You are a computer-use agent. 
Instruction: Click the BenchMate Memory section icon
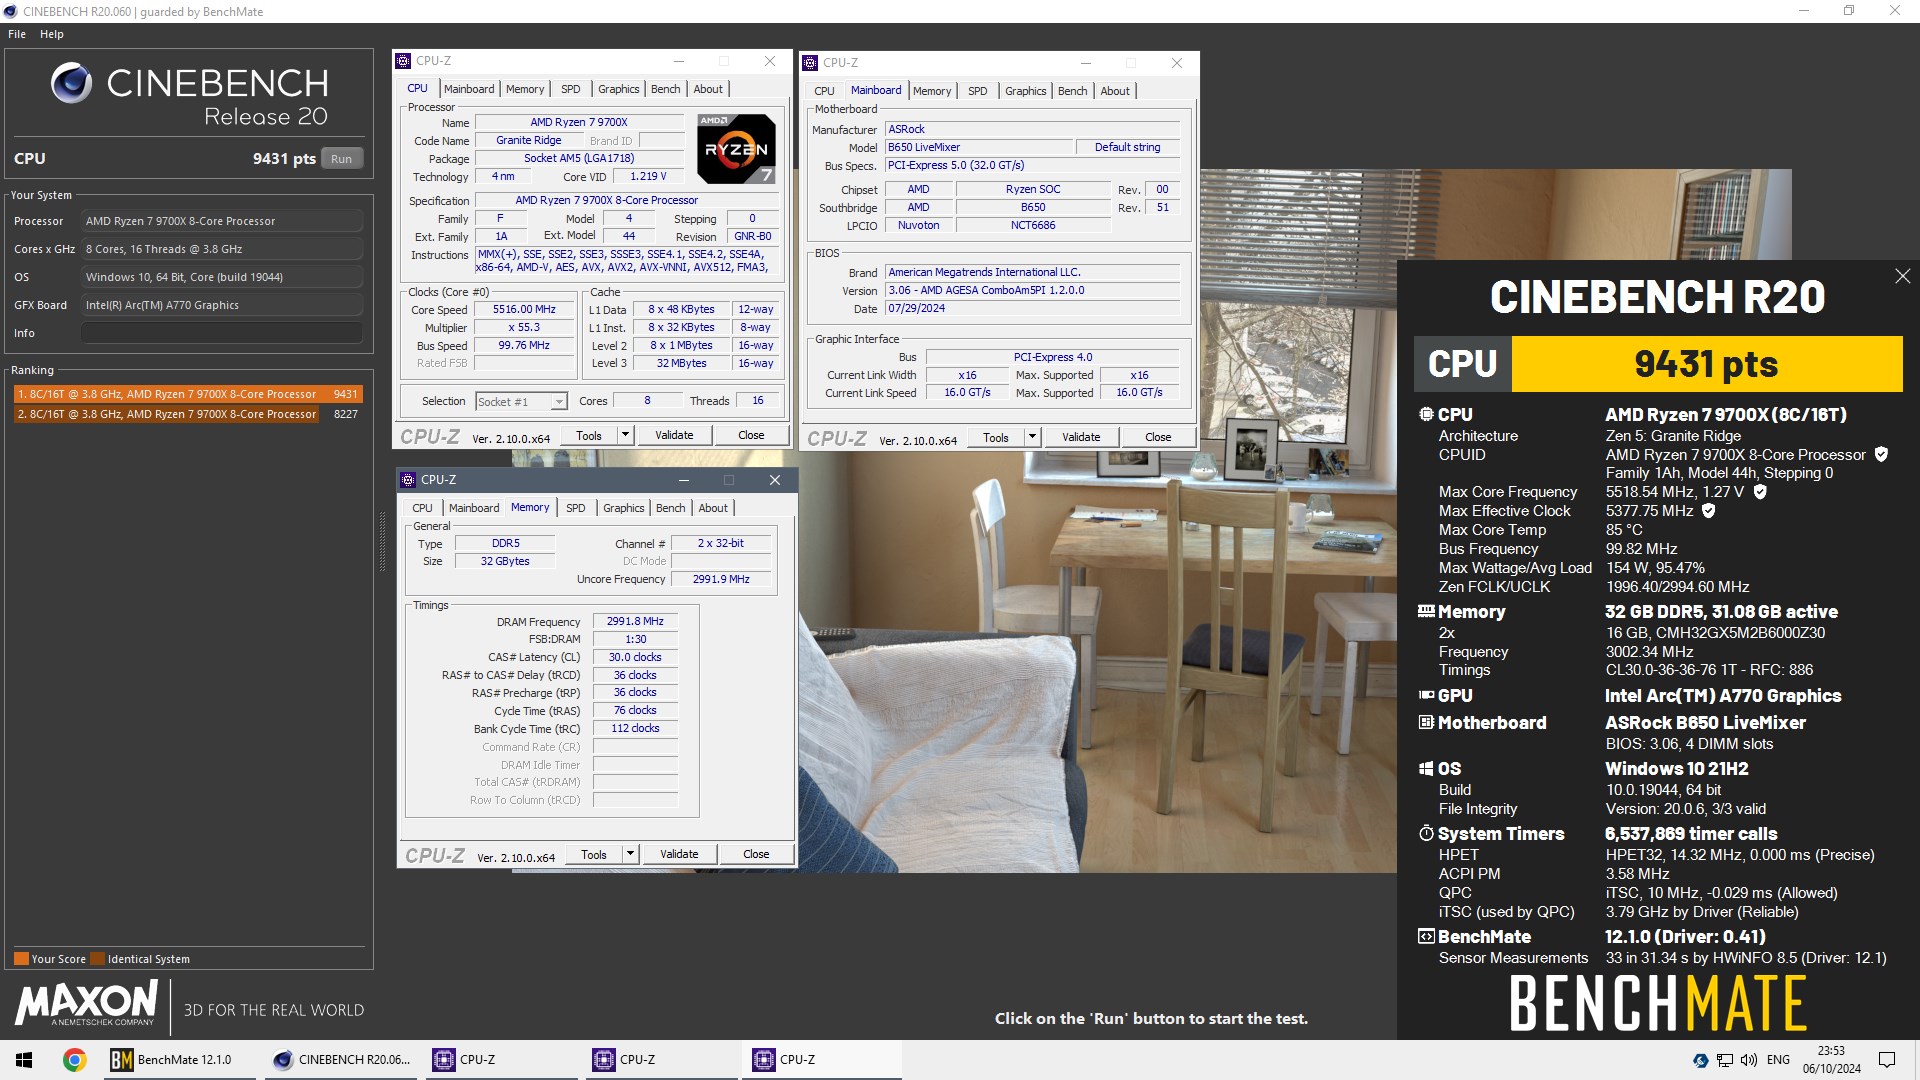click(x=1426, y=611)
